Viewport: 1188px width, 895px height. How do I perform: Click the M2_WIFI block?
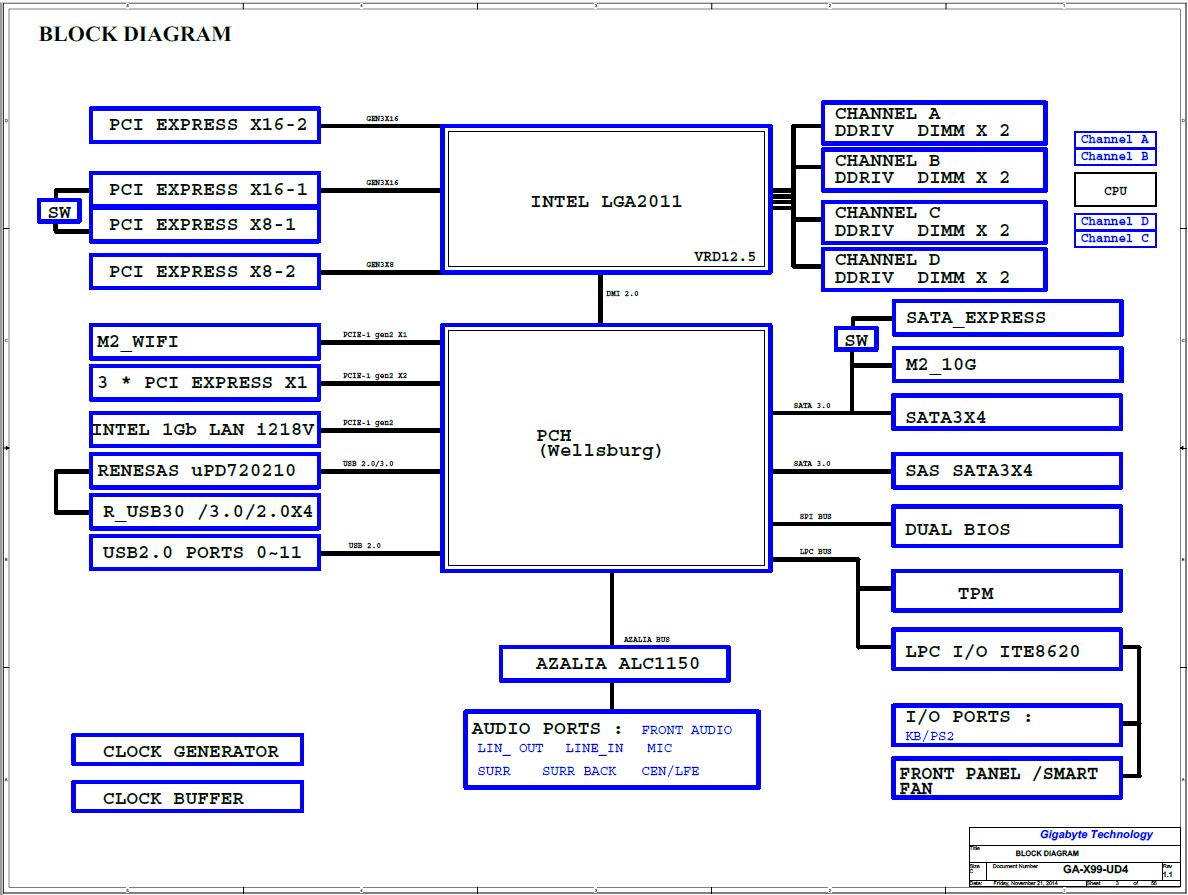[x=205, y=342]
